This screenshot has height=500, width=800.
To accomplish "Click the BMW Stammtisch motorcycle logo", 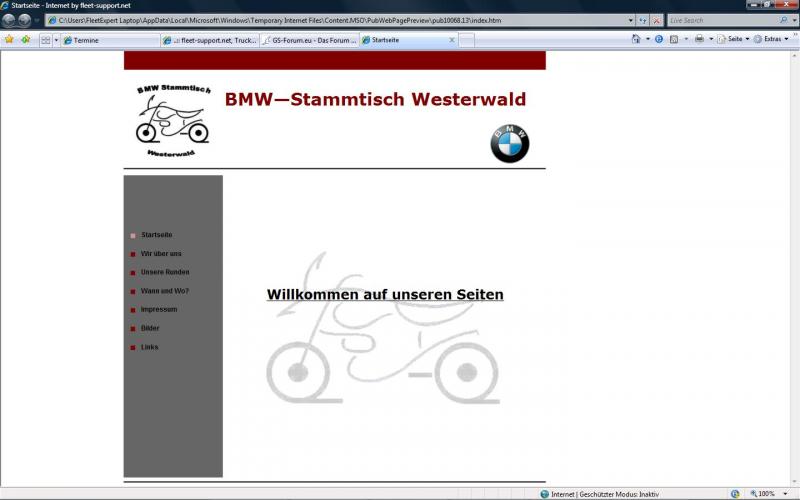I will [x=173, y=120].
